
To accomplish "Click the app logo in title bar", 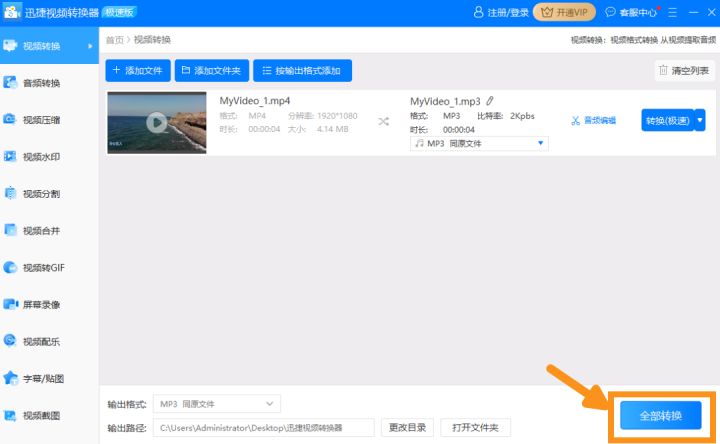I will point(11,12).
